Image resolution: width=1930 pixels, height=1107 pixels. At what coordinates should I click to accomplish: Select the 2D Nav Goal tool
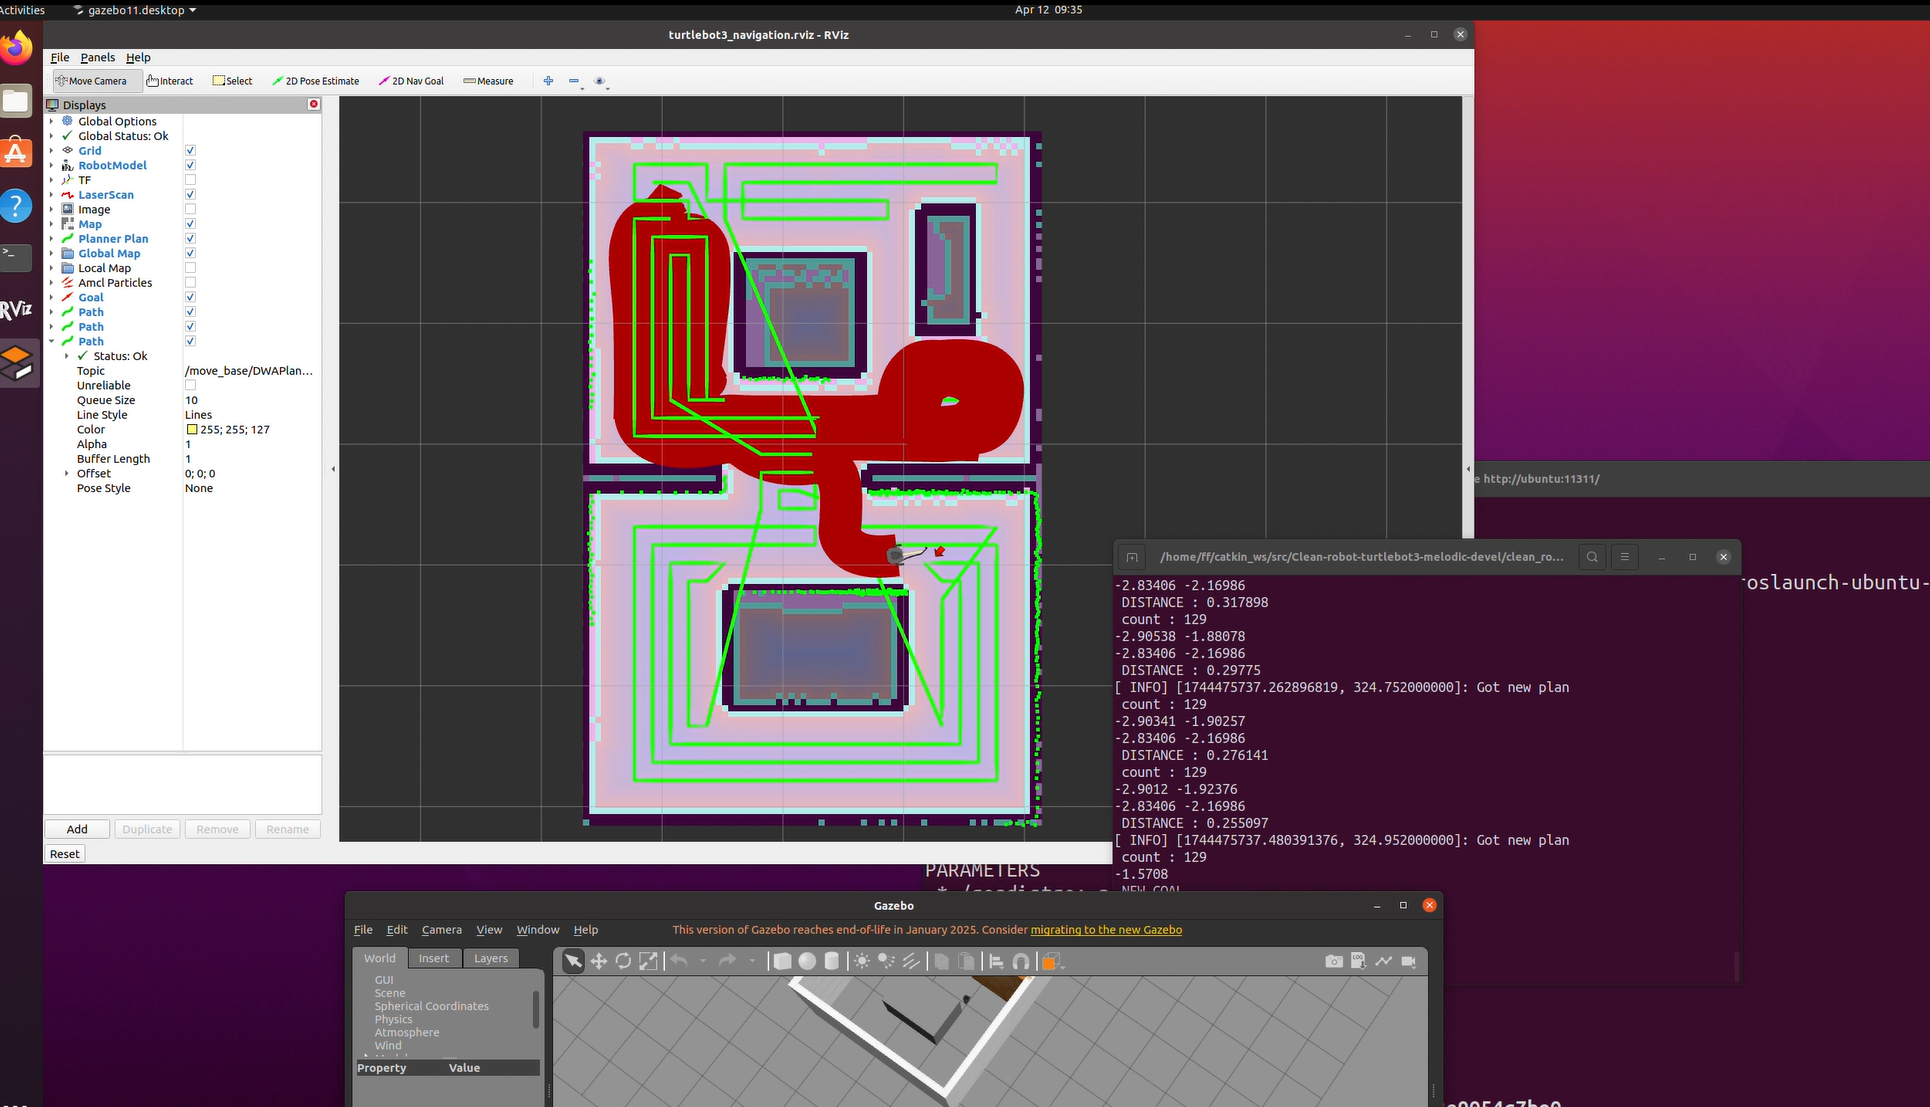coord(411,81)
